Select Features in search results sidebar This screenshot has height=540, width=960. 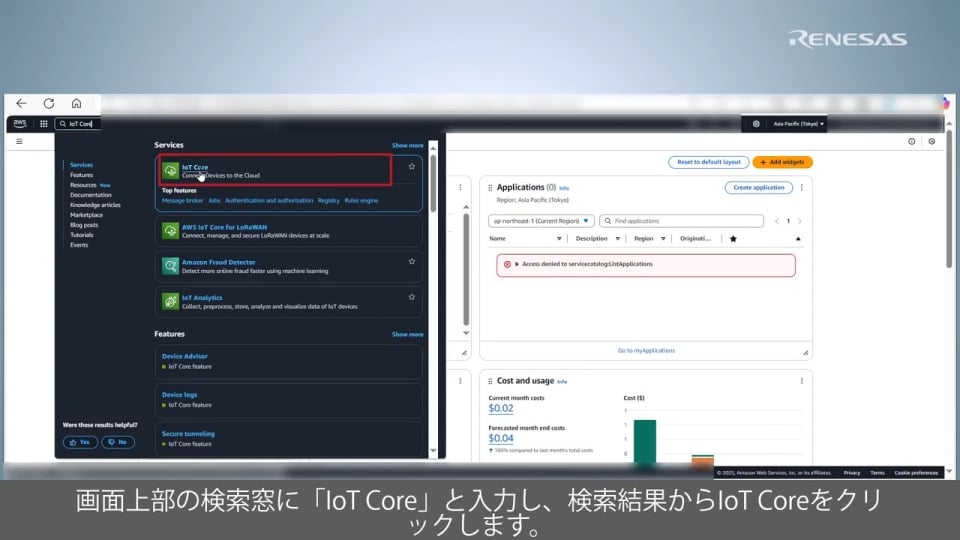(x=81, y=175)
